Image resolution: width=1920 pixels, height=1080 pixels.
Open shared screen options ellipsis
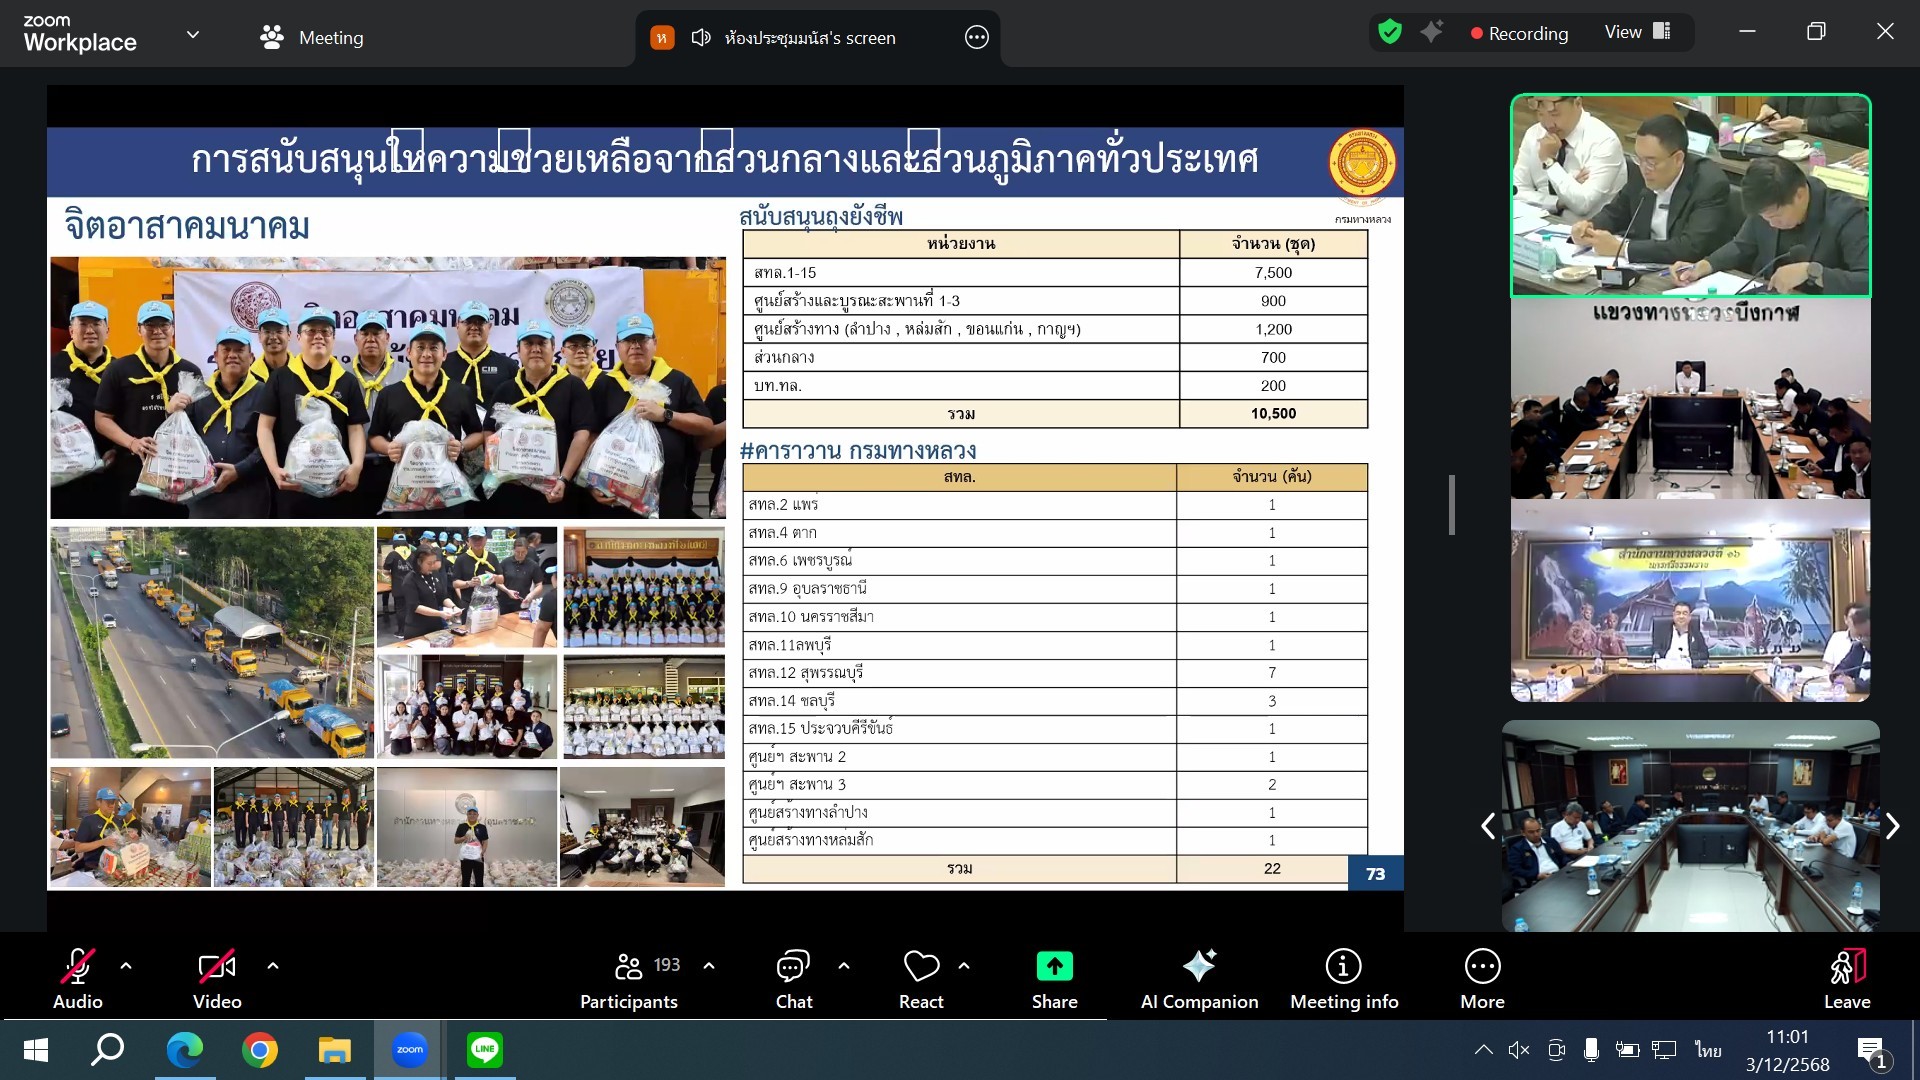point(976,37)
